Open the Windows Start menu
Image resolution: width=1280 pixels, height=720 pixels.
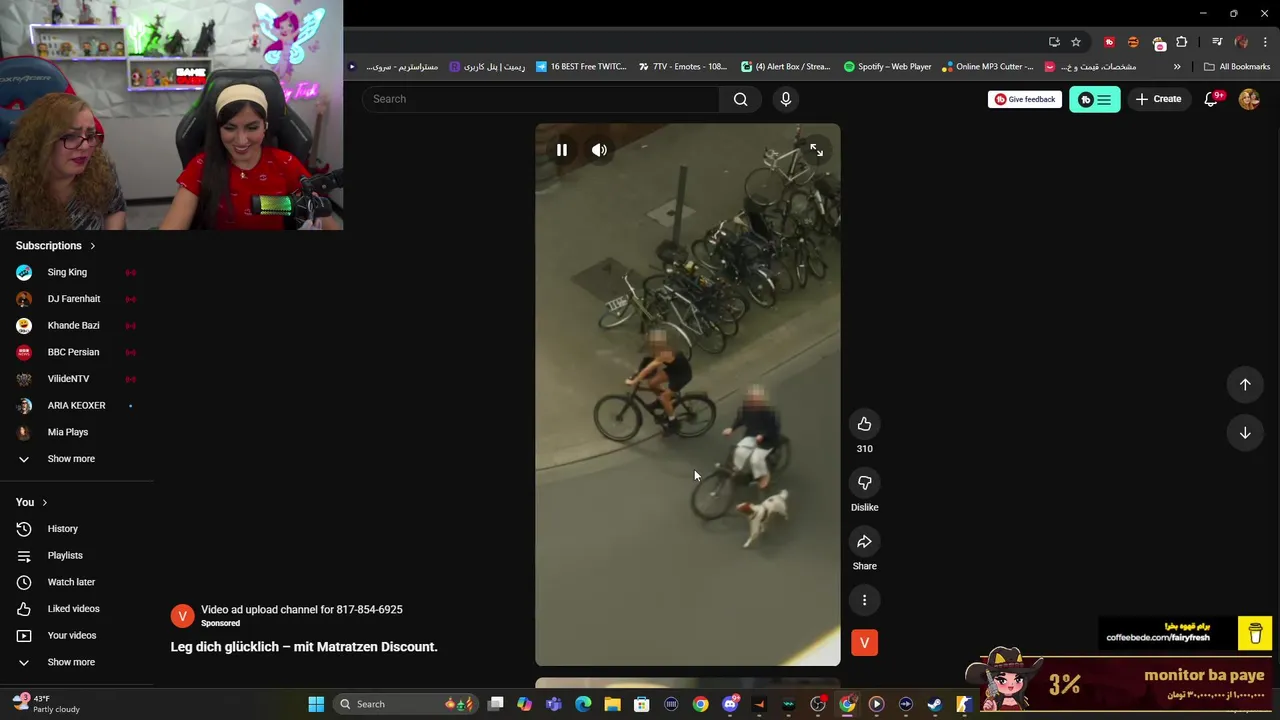coord(316,704)
